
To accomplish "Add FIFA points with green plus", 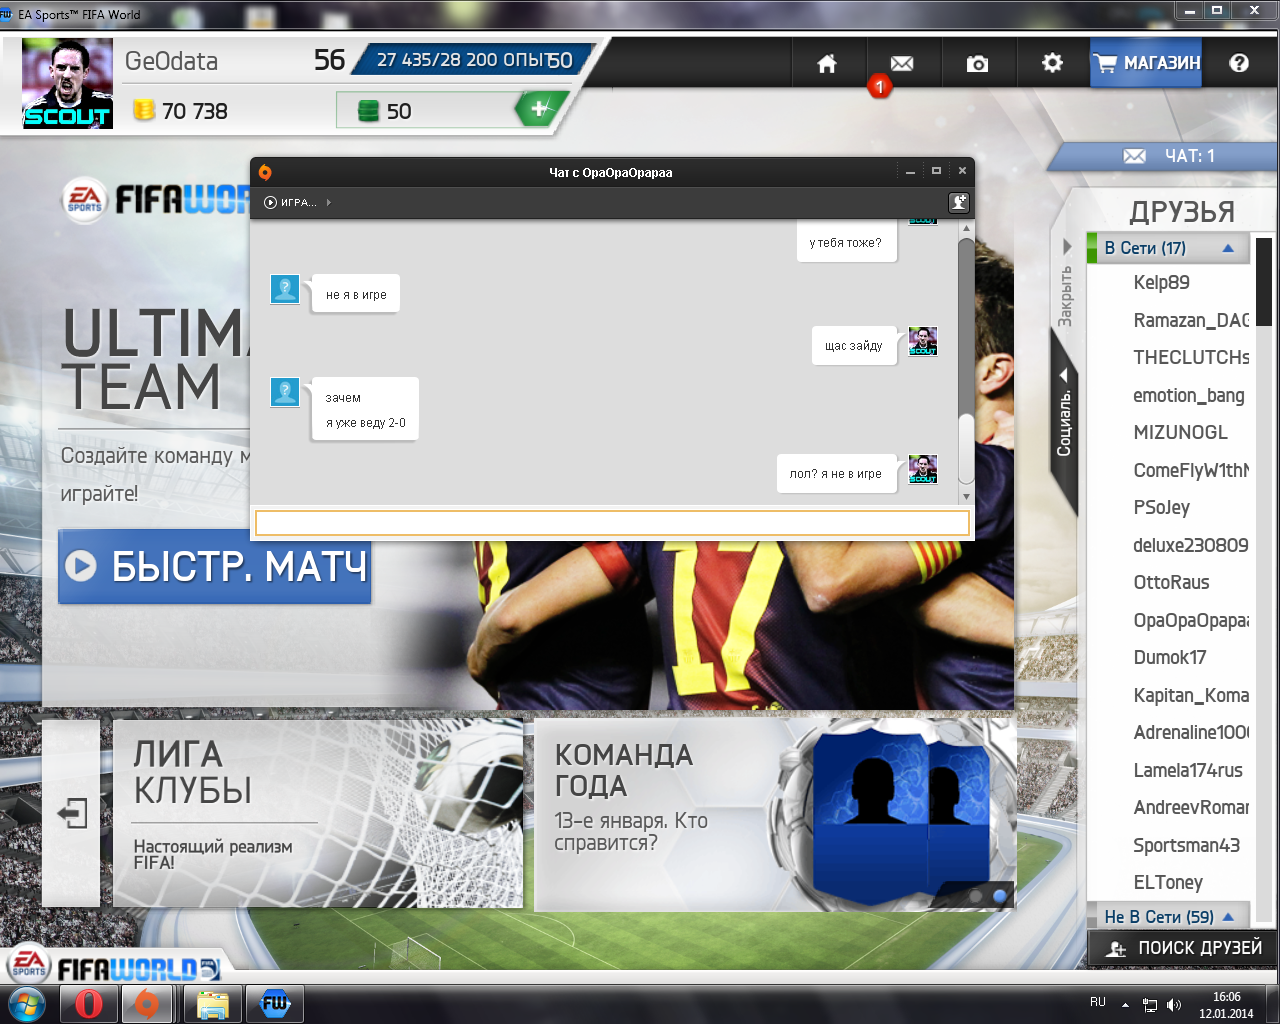I will tap(539, 109).
